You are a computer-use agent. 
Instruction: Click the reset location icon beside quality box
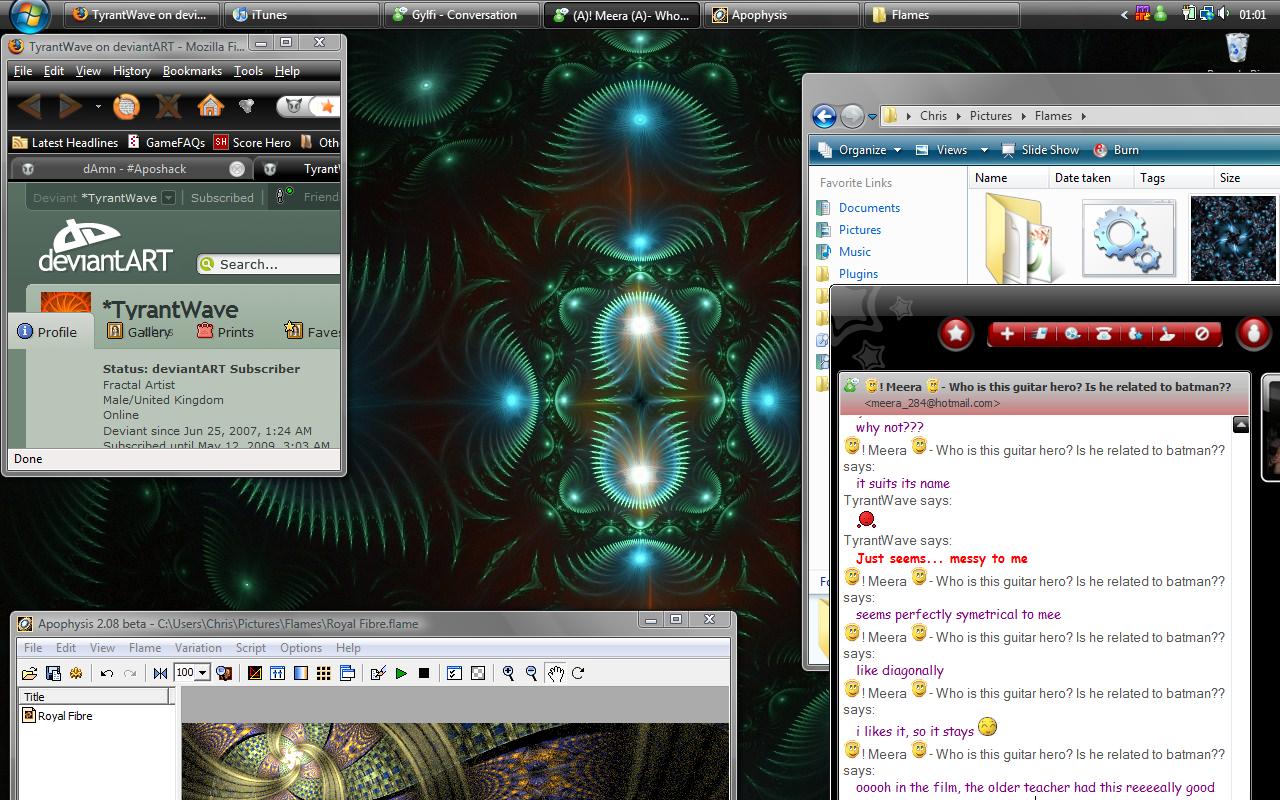coord(160,674)
